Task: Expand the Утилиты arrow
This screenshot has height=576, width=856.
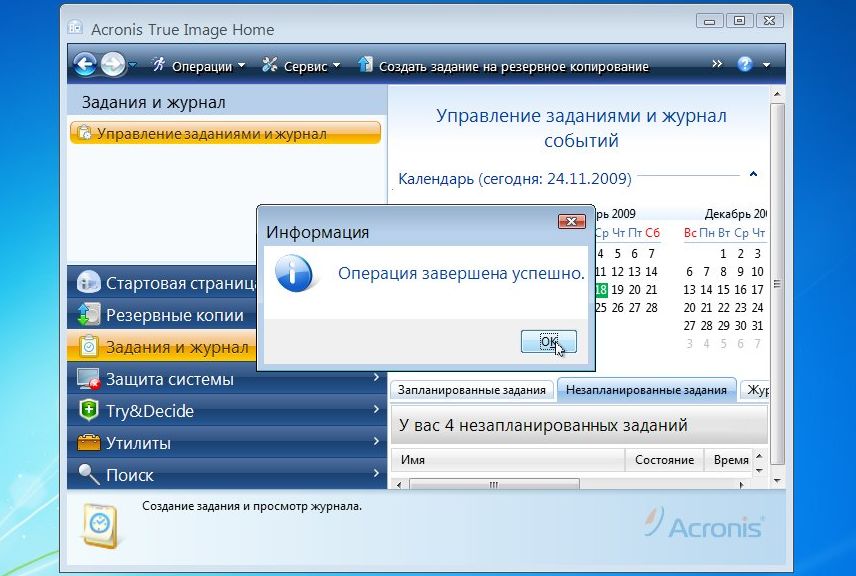Action: [376, 441]
